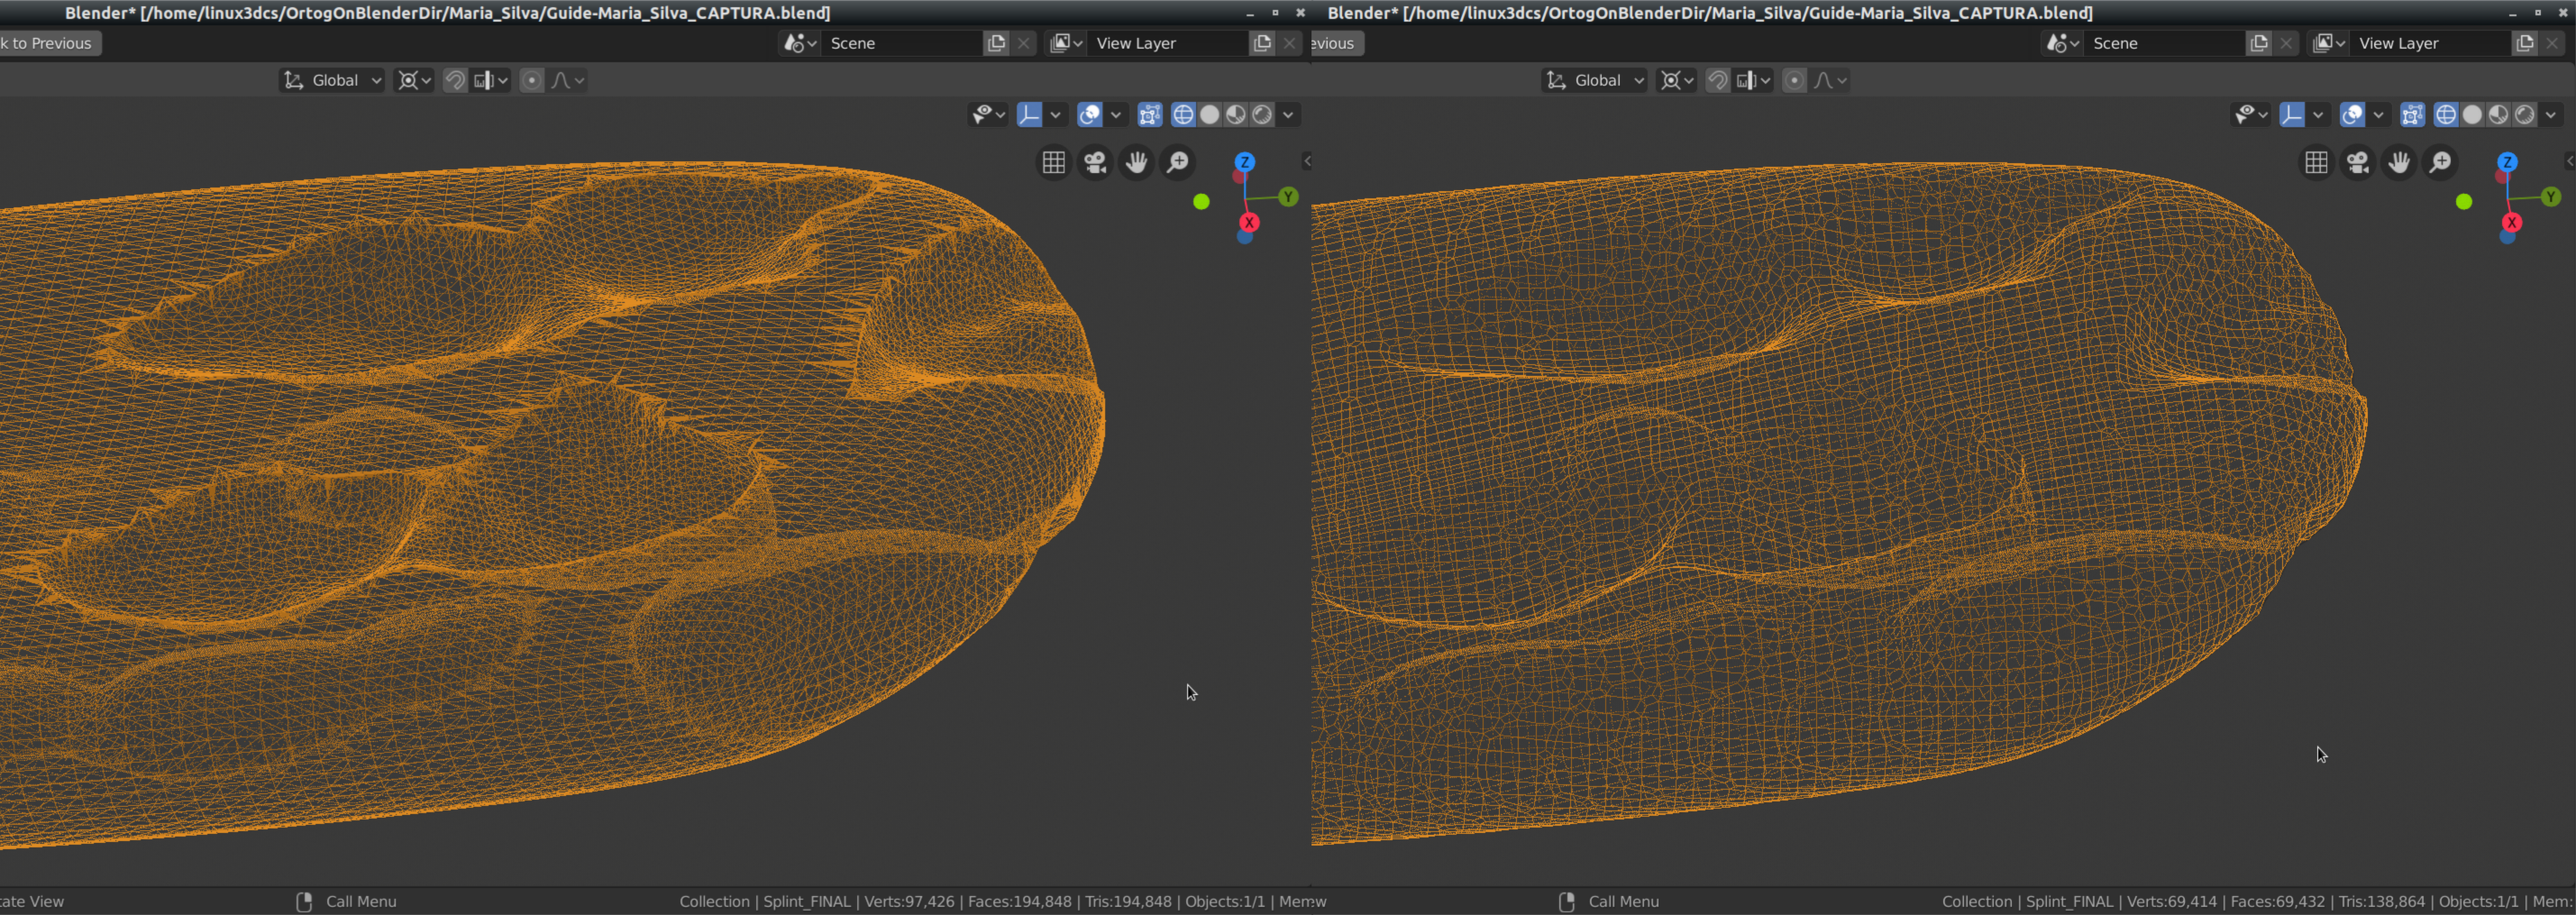The width and height of the screenshot is (2576, 915).
Task: Click red X axis on left window gizmo
Action: click(1249, 222)
